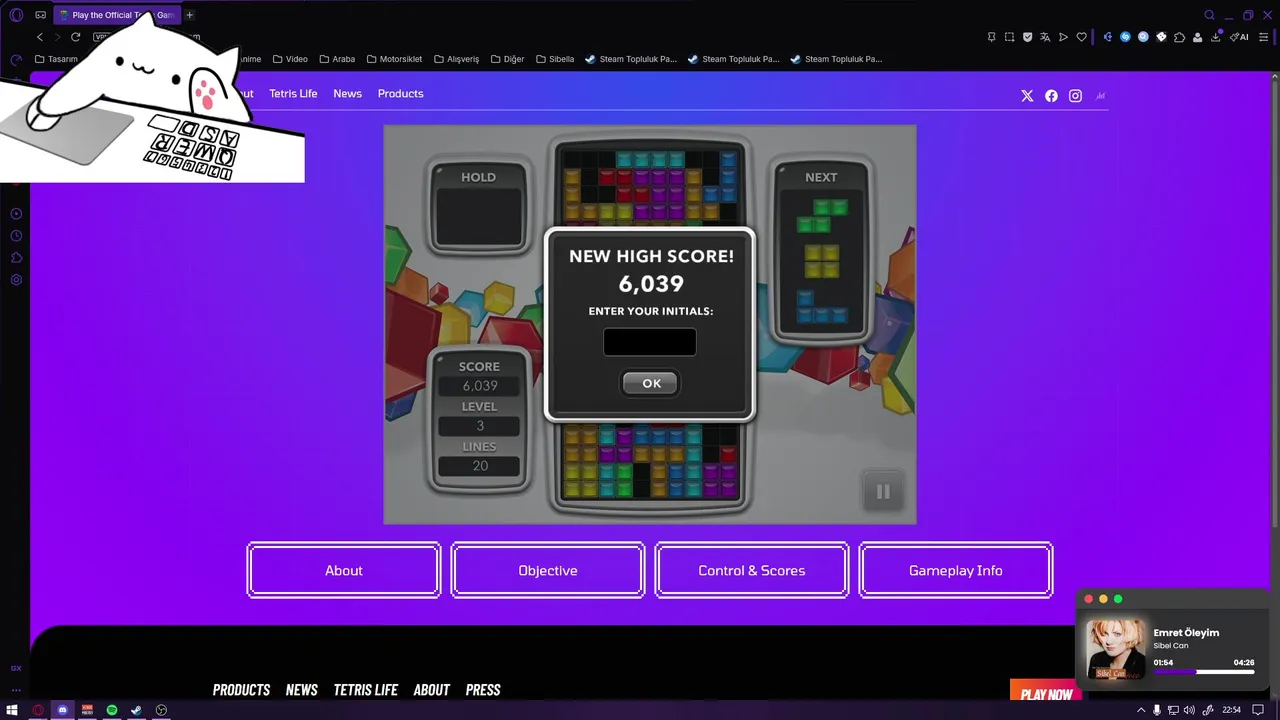This screenshot has width=1280, height=720.
Task: Open the profile account icon
Action: 1198,37
